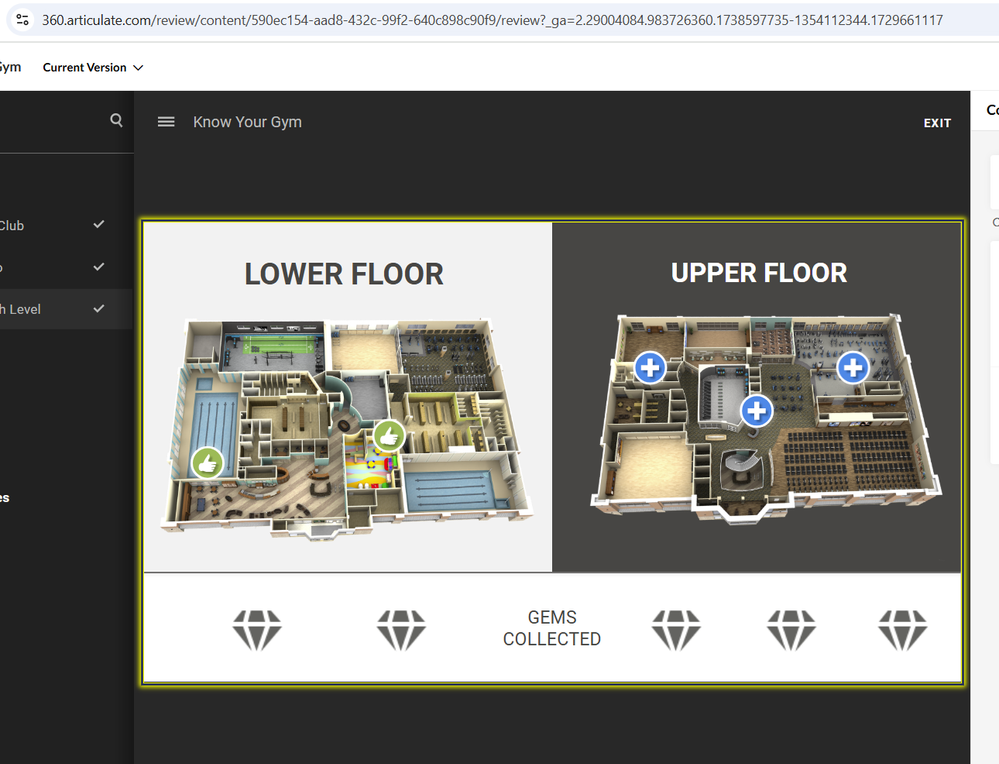Viewport: 999px width, 764px height.
Task: Click the EXIT button
Action: pos(937,123)
